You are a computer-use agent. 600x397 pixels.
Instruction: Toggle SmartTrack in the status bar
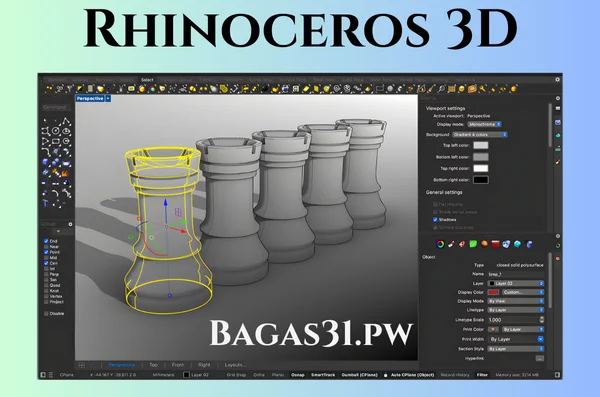pos(323,375)
